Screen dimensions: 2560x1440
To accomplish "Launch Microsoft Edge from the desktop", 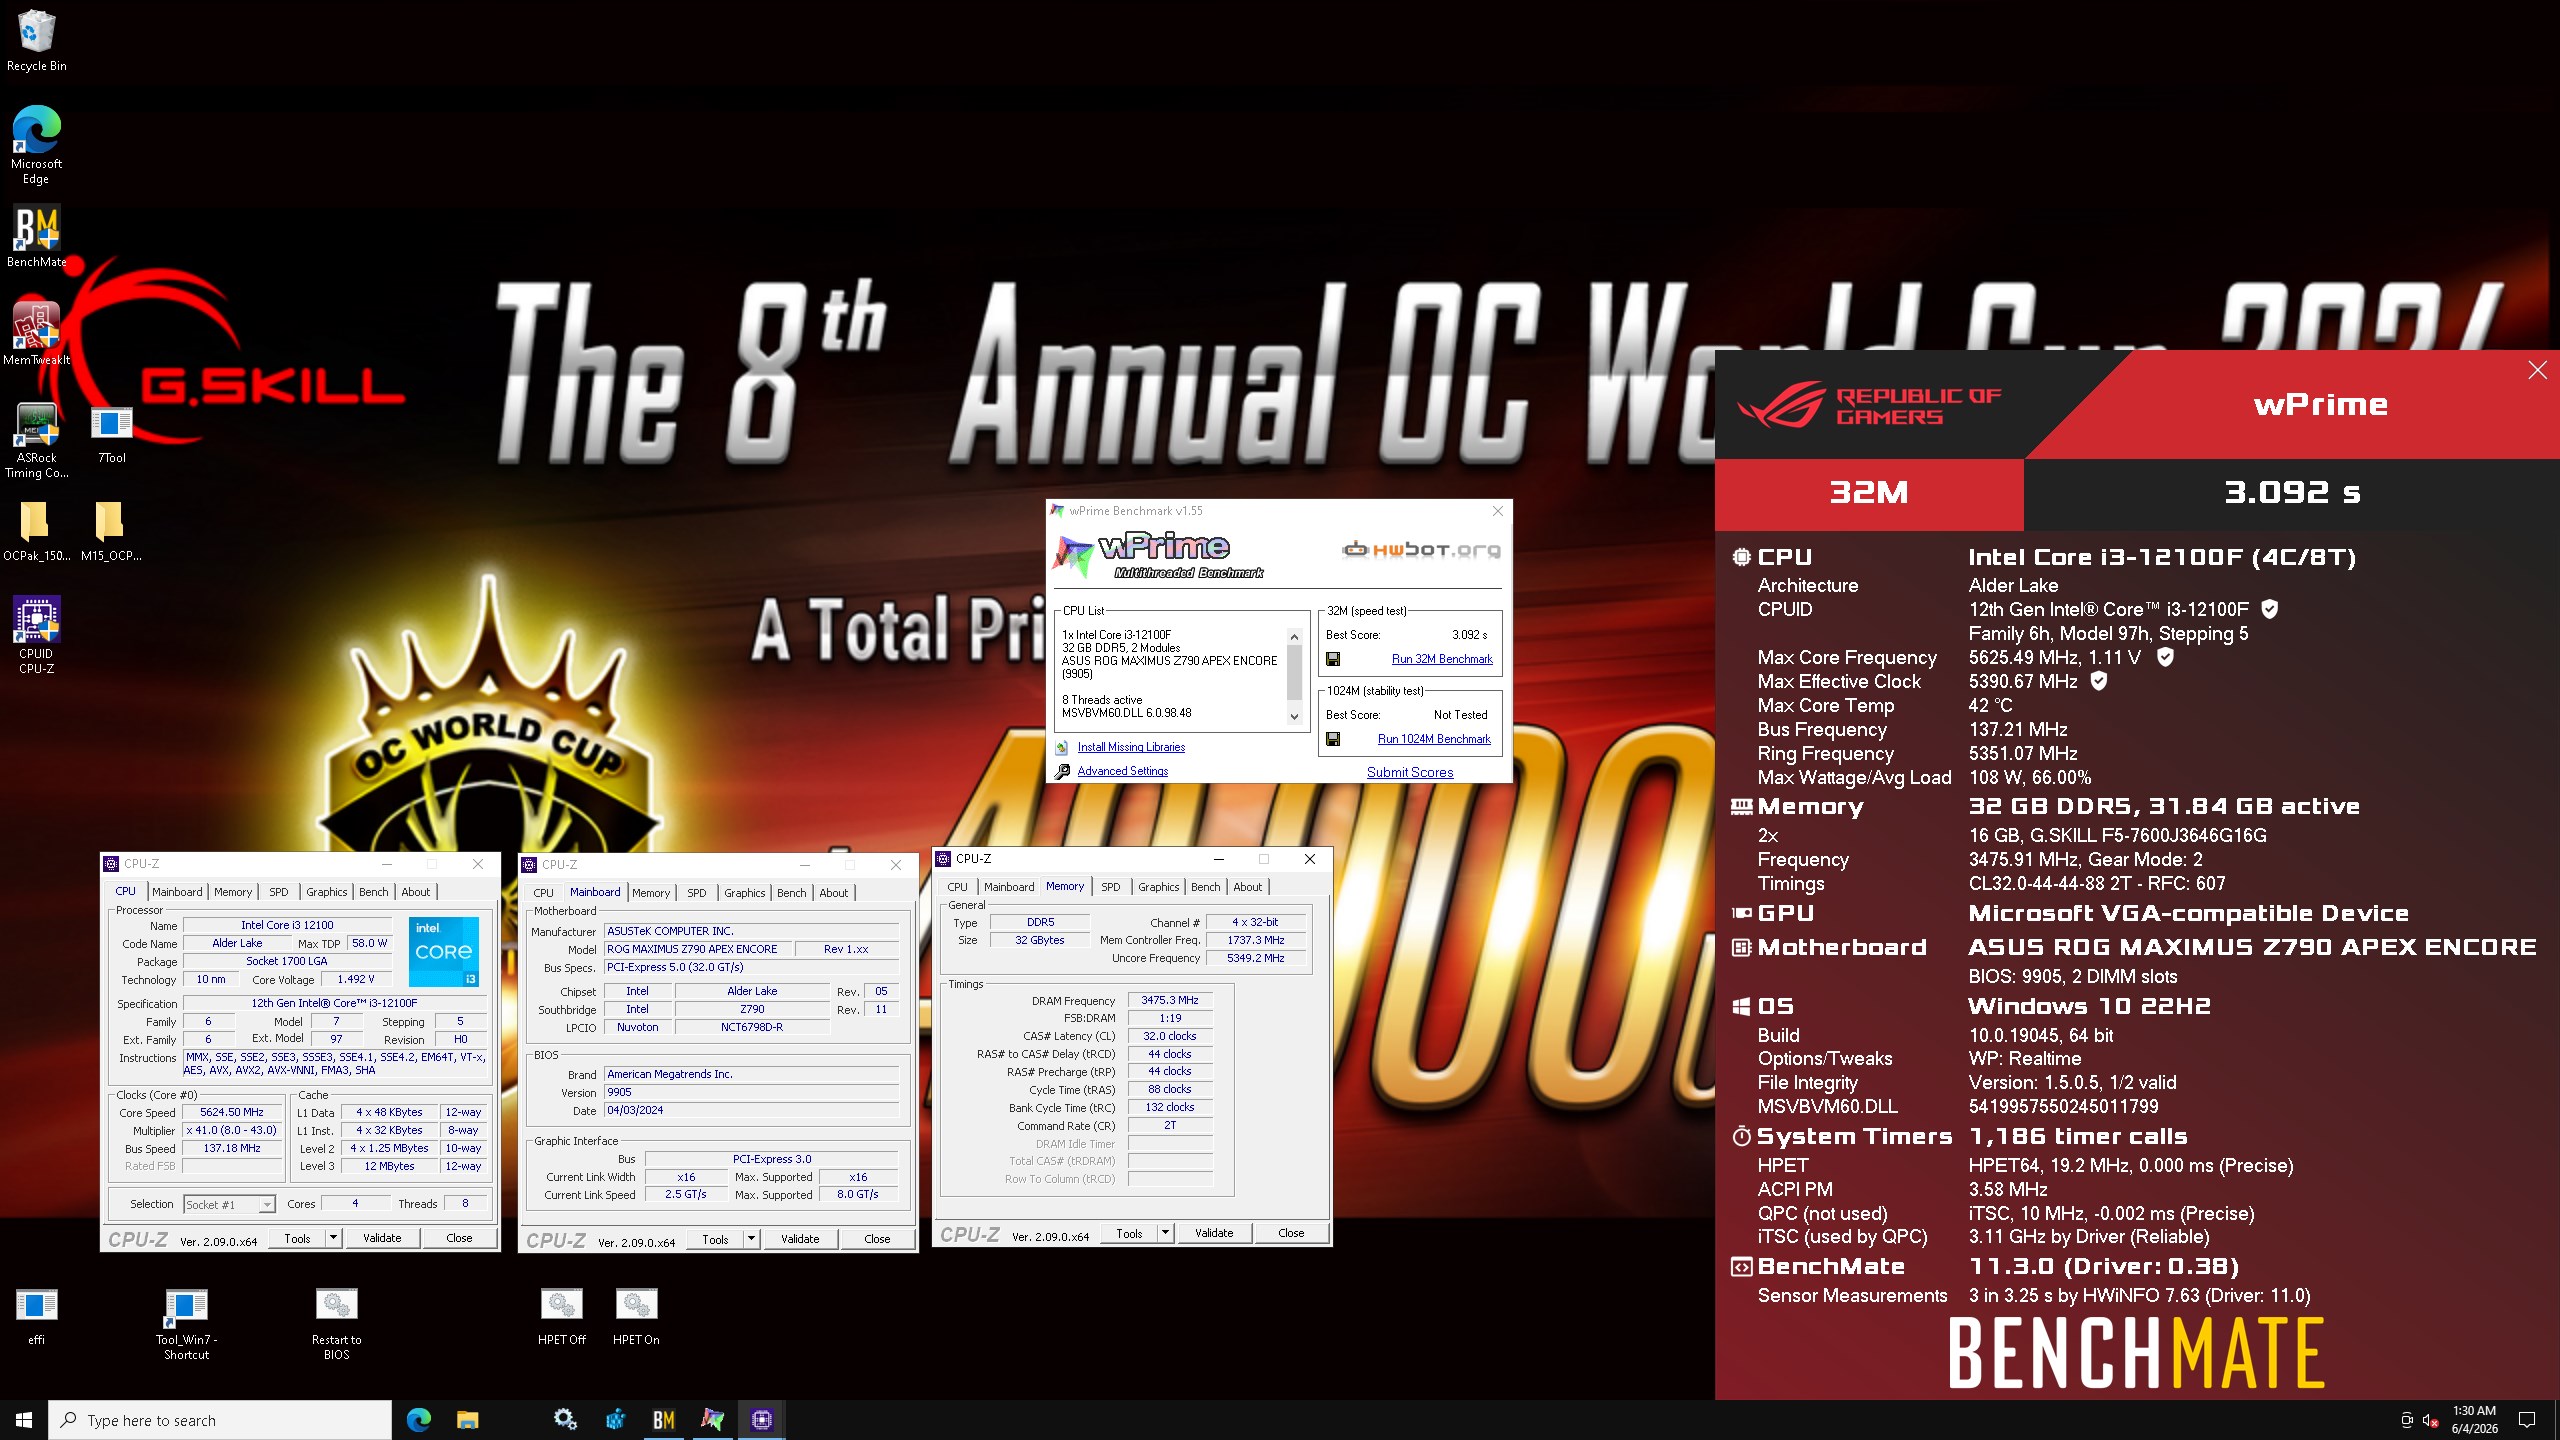I will pyautogui.click(x=36, y=145).
